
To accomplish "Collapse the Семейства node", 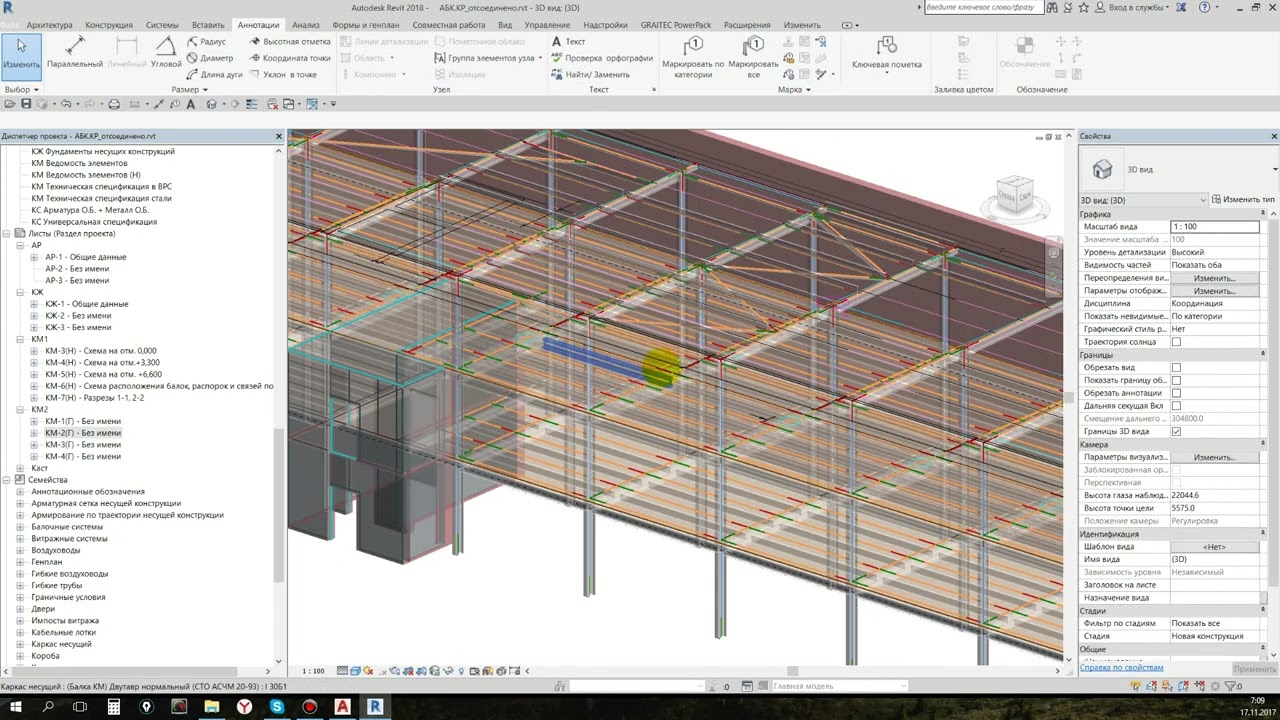I will click(7, 480).
